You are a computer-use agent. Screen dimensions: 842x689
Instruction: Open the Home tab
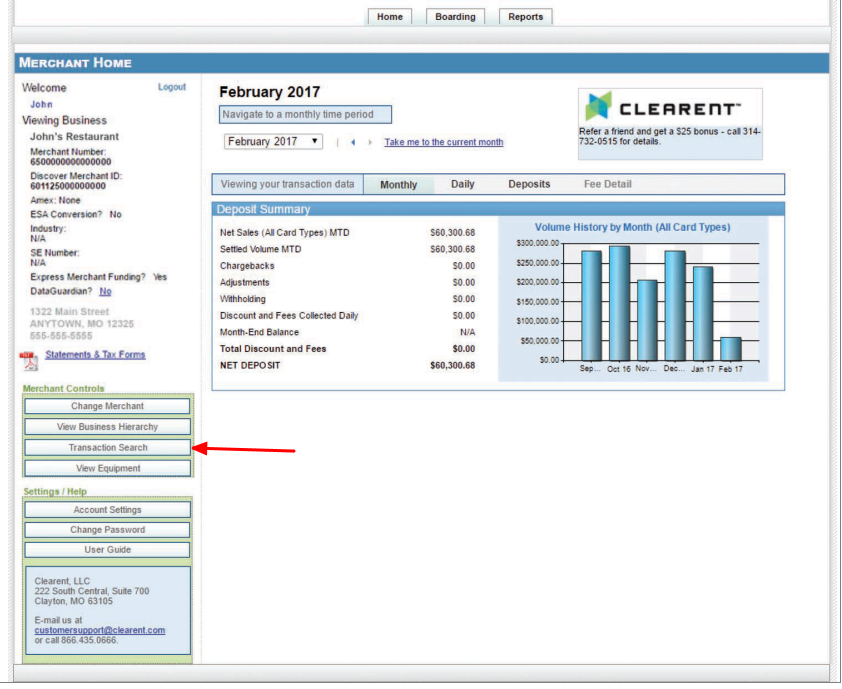(x=389, y=17)
